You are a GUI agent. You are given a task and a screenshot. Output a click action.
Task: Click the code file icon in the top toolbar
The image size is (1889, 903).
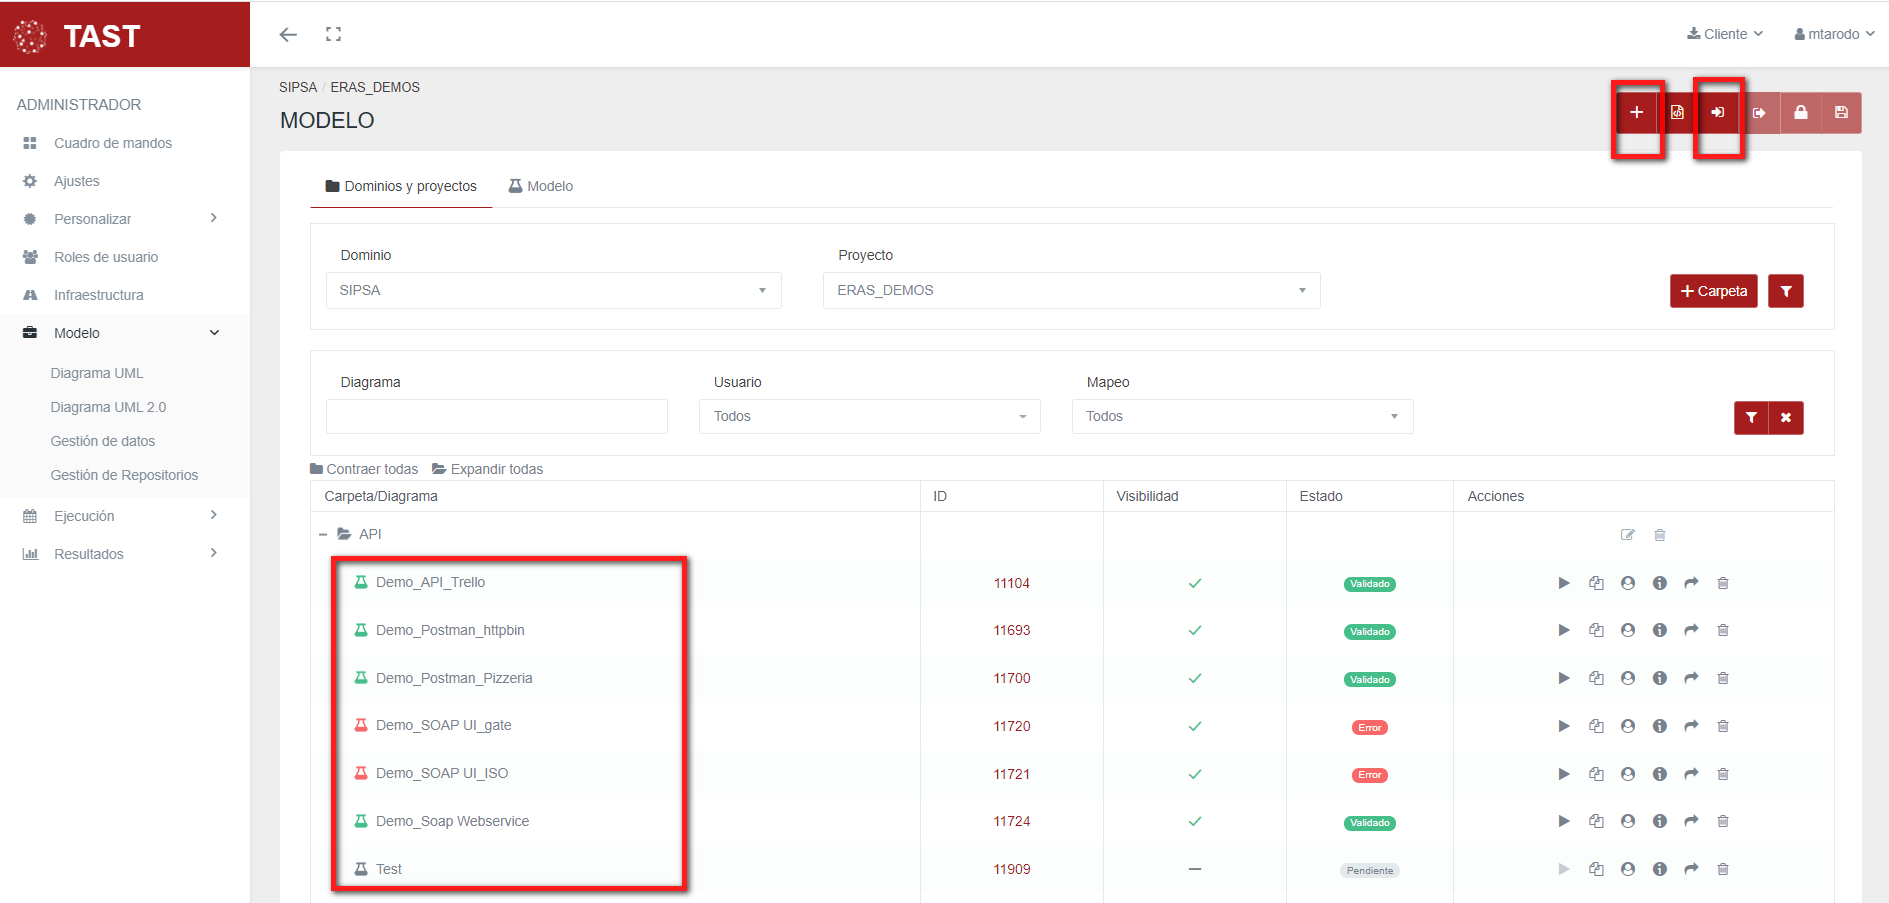[1677, 113]
